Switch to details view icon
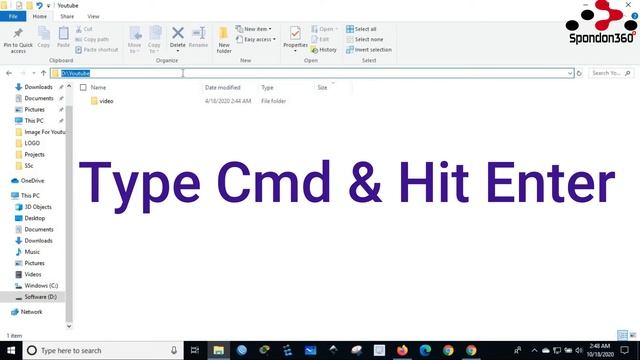The height and width of the screenshot is (360, 640). pyautogui.click(x=622, y=335)
